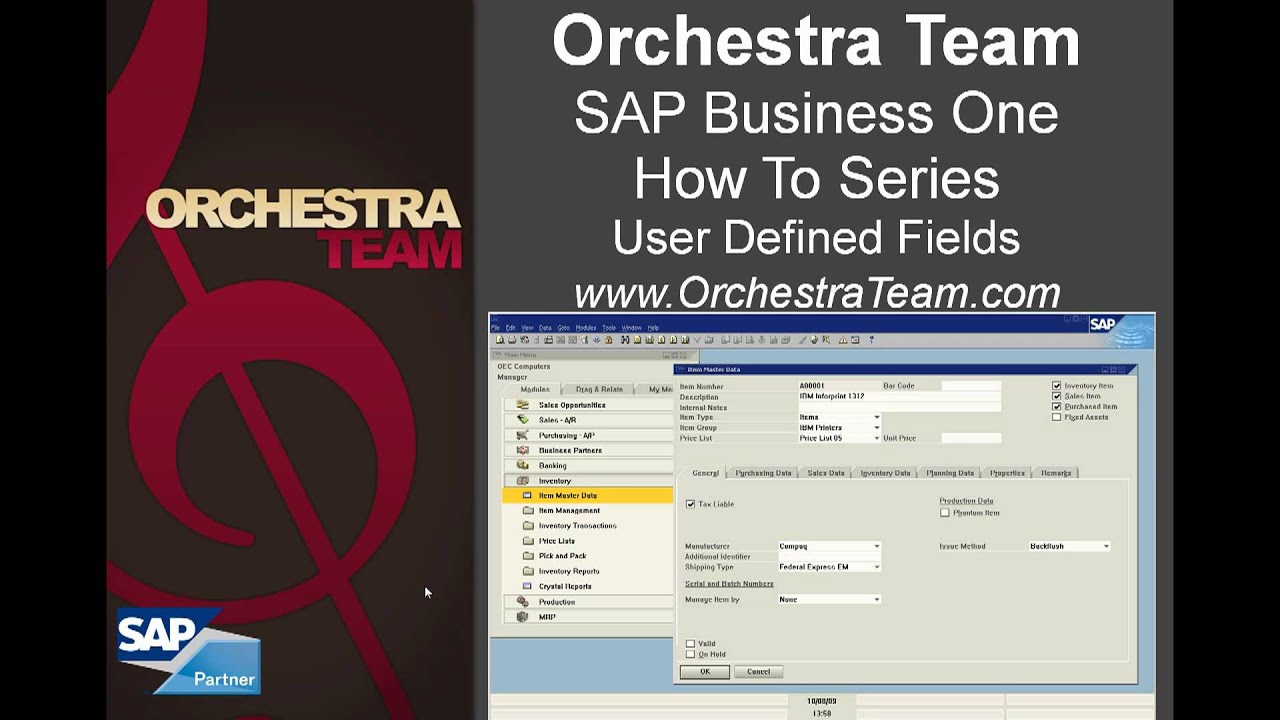The width and height of the screenshot is (1280, 720).
Task: Uncheck the Tax Liable checkbox
Action: pos(690,504)
